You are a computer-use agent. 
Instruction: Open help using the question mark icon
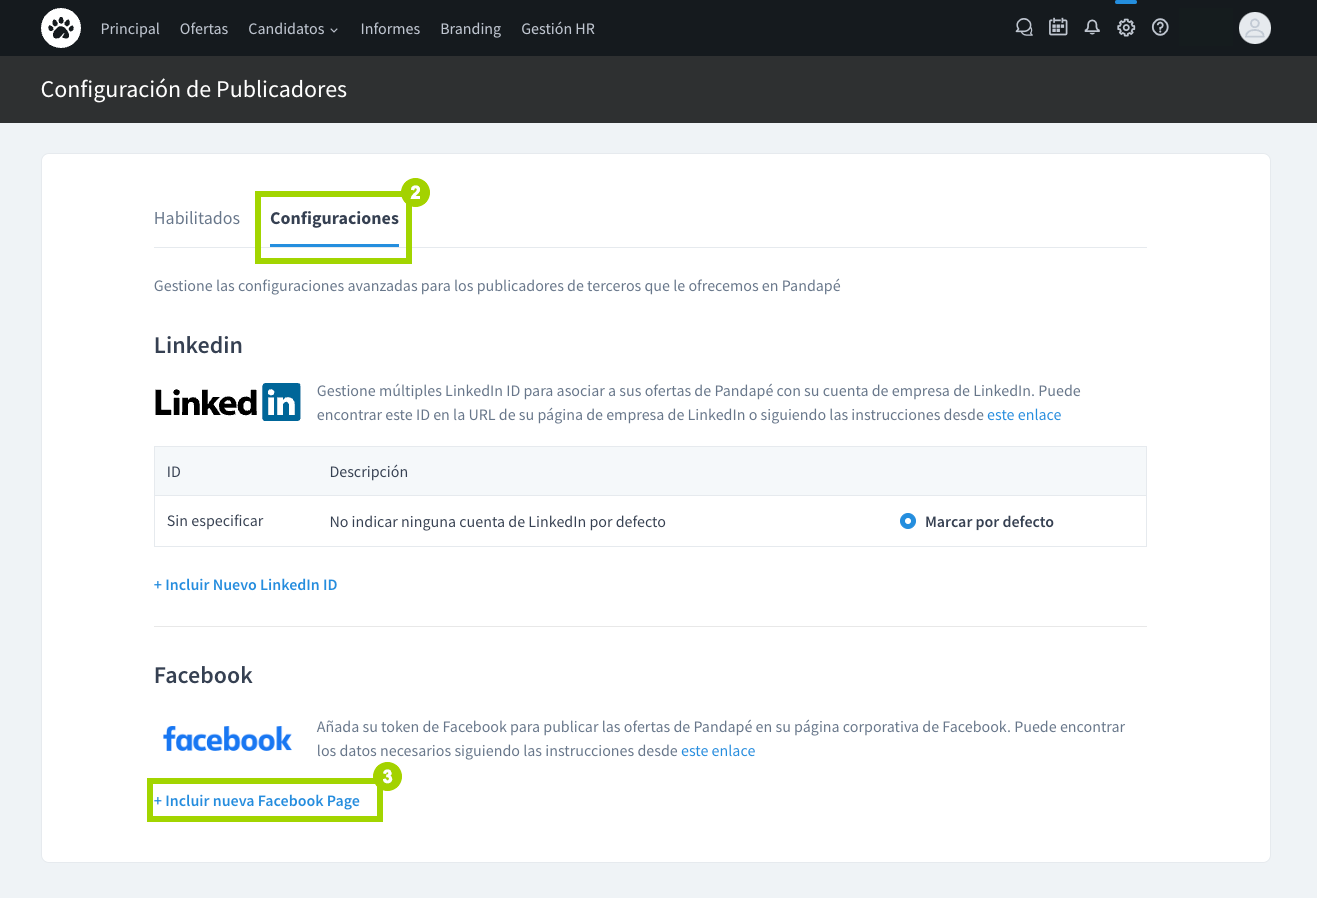(1160, 27)
